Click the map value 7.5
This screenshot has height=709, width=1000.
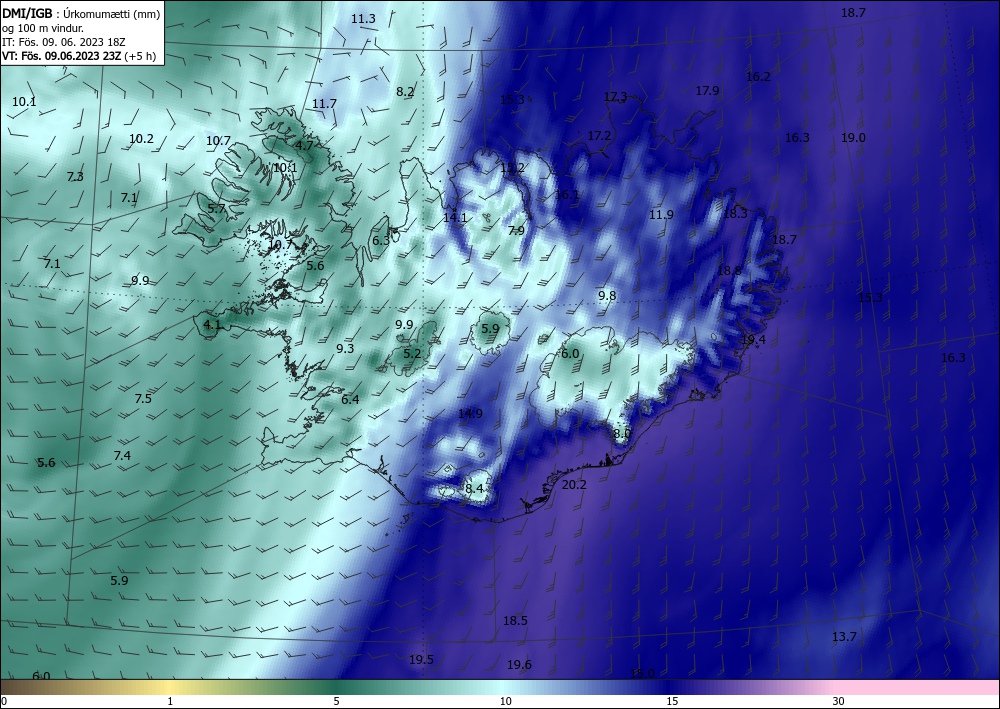point(143,398)
